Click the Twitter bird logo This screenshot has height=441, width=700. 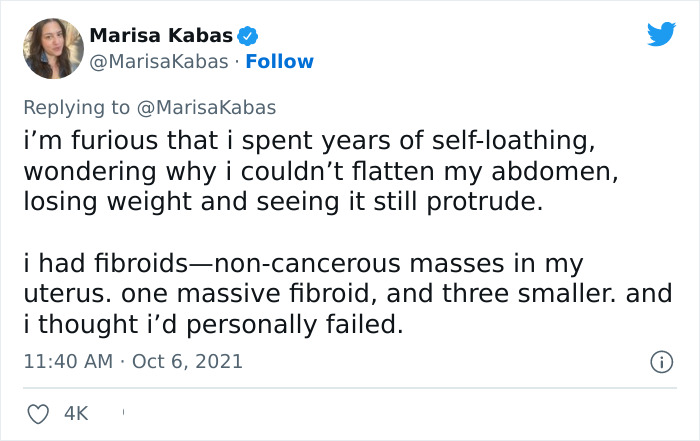[661, 35]
